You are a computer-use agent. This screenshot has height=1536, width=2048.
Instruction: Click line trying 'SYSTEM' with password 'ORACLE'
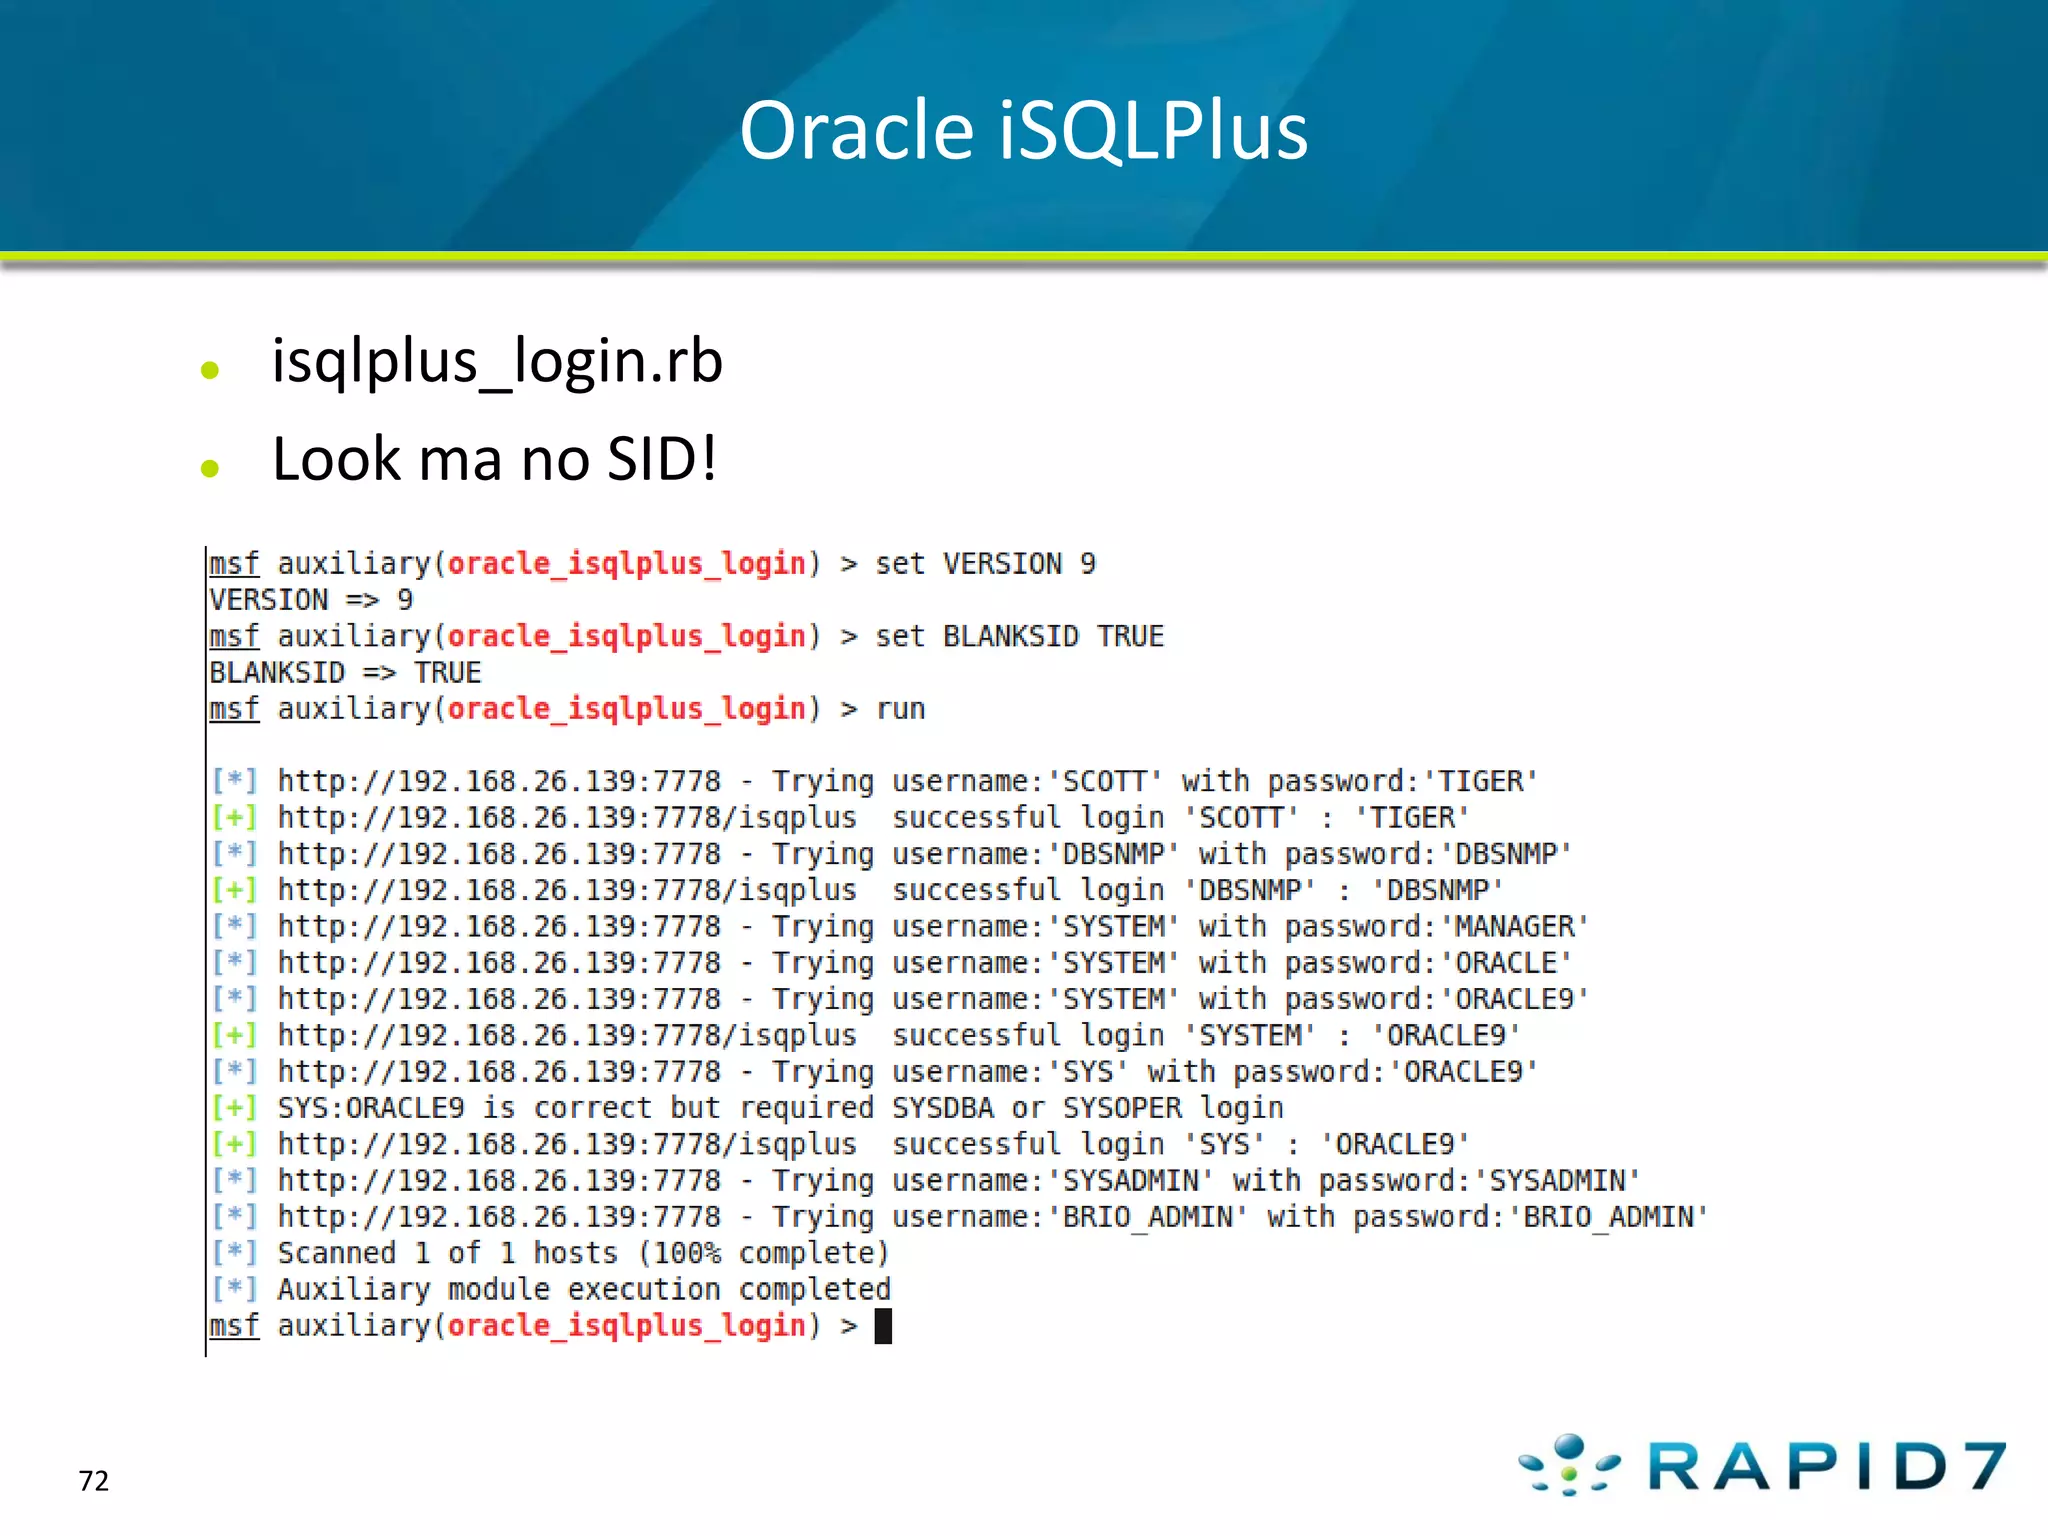(x=891, y=963)
